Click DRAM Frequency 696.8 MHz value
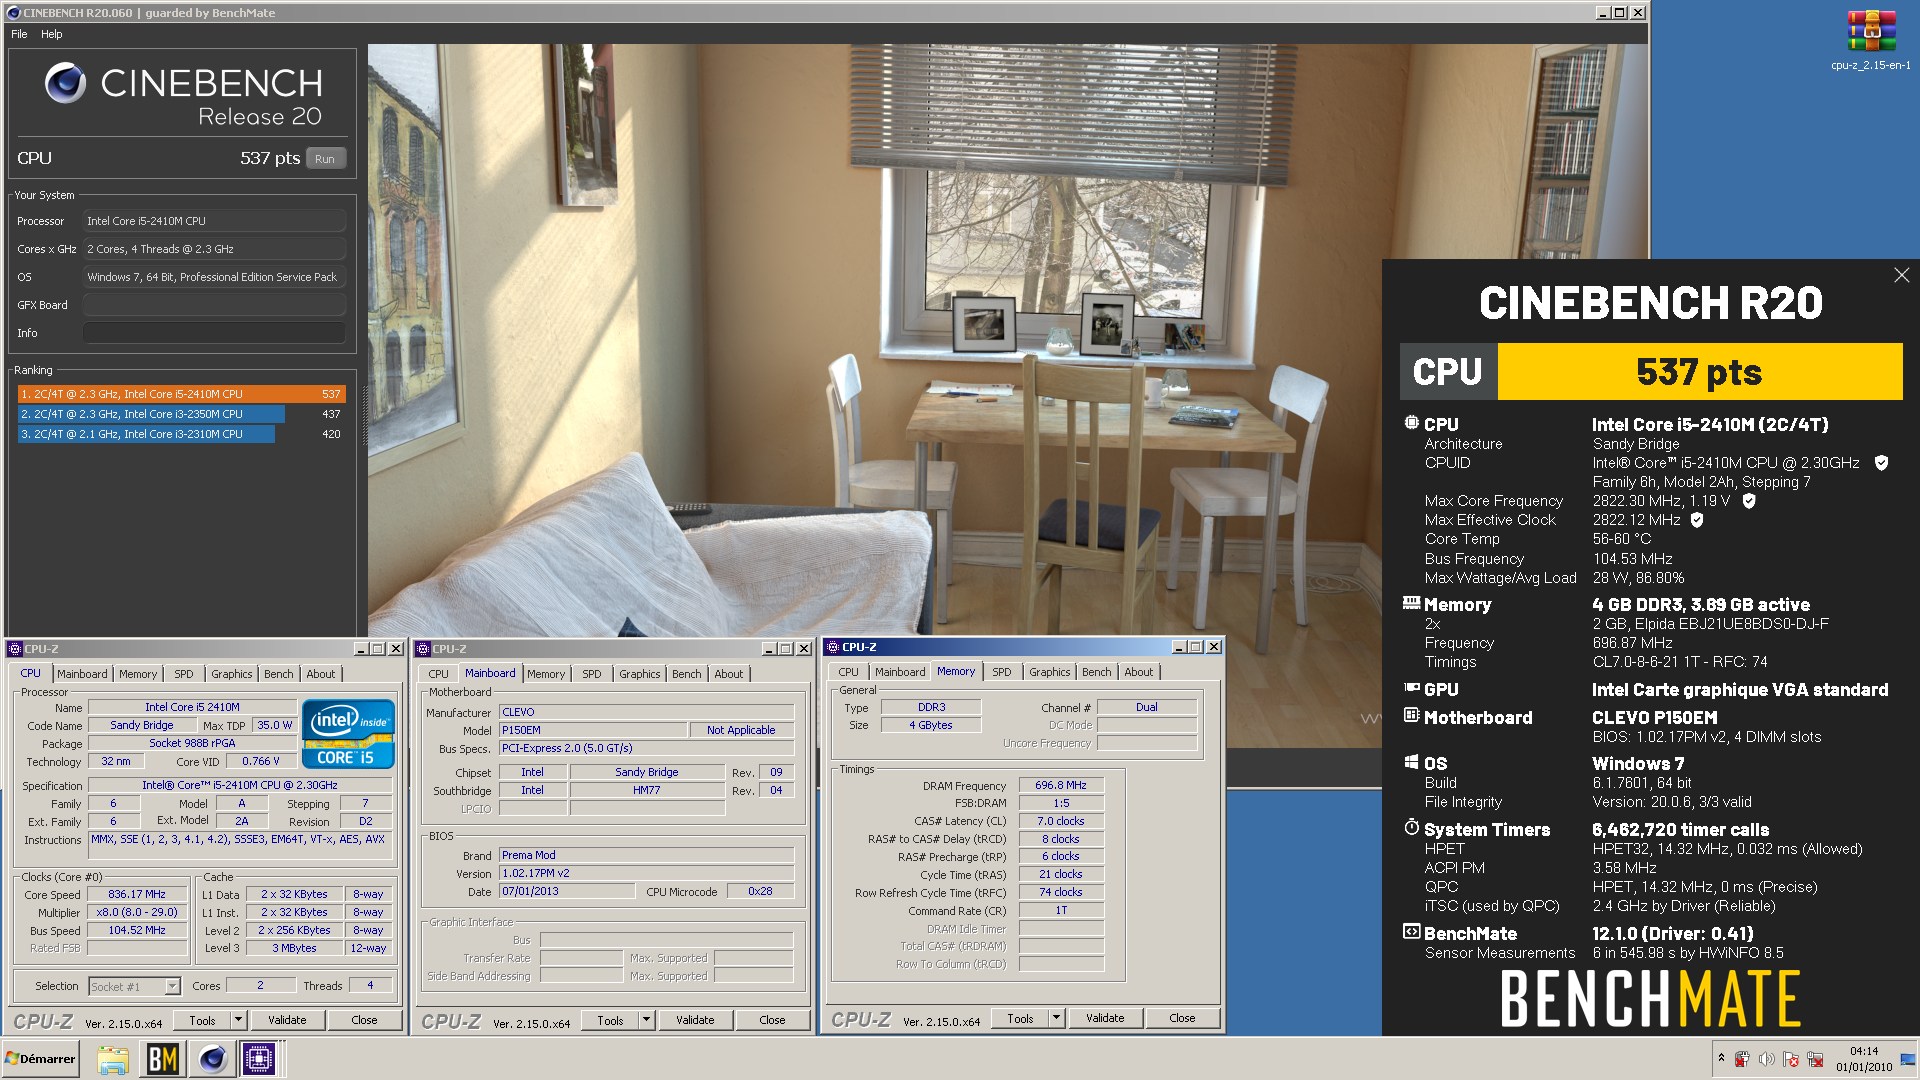Screen dimensions: 1920x1080 [1061, 786]
